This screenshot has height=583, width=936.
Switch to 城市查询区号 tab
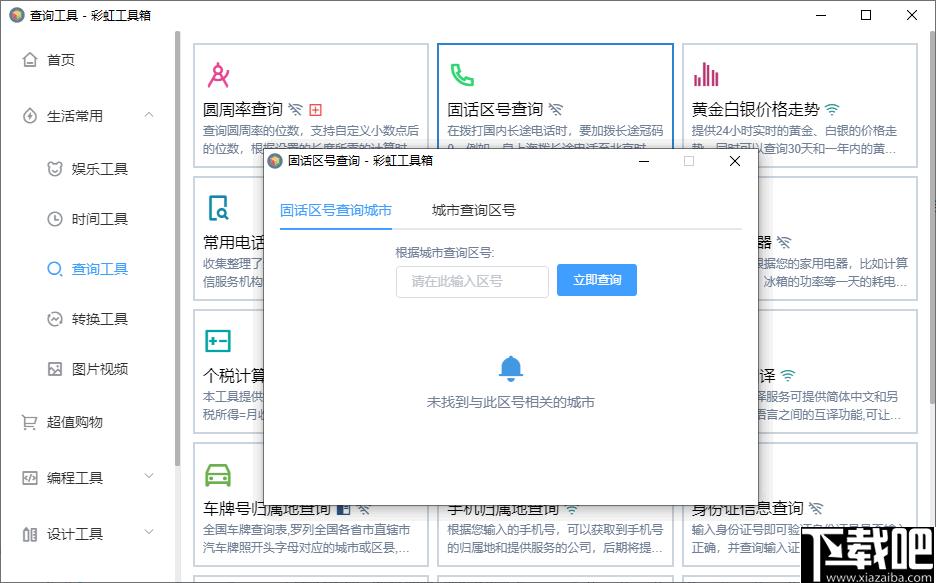474,210
